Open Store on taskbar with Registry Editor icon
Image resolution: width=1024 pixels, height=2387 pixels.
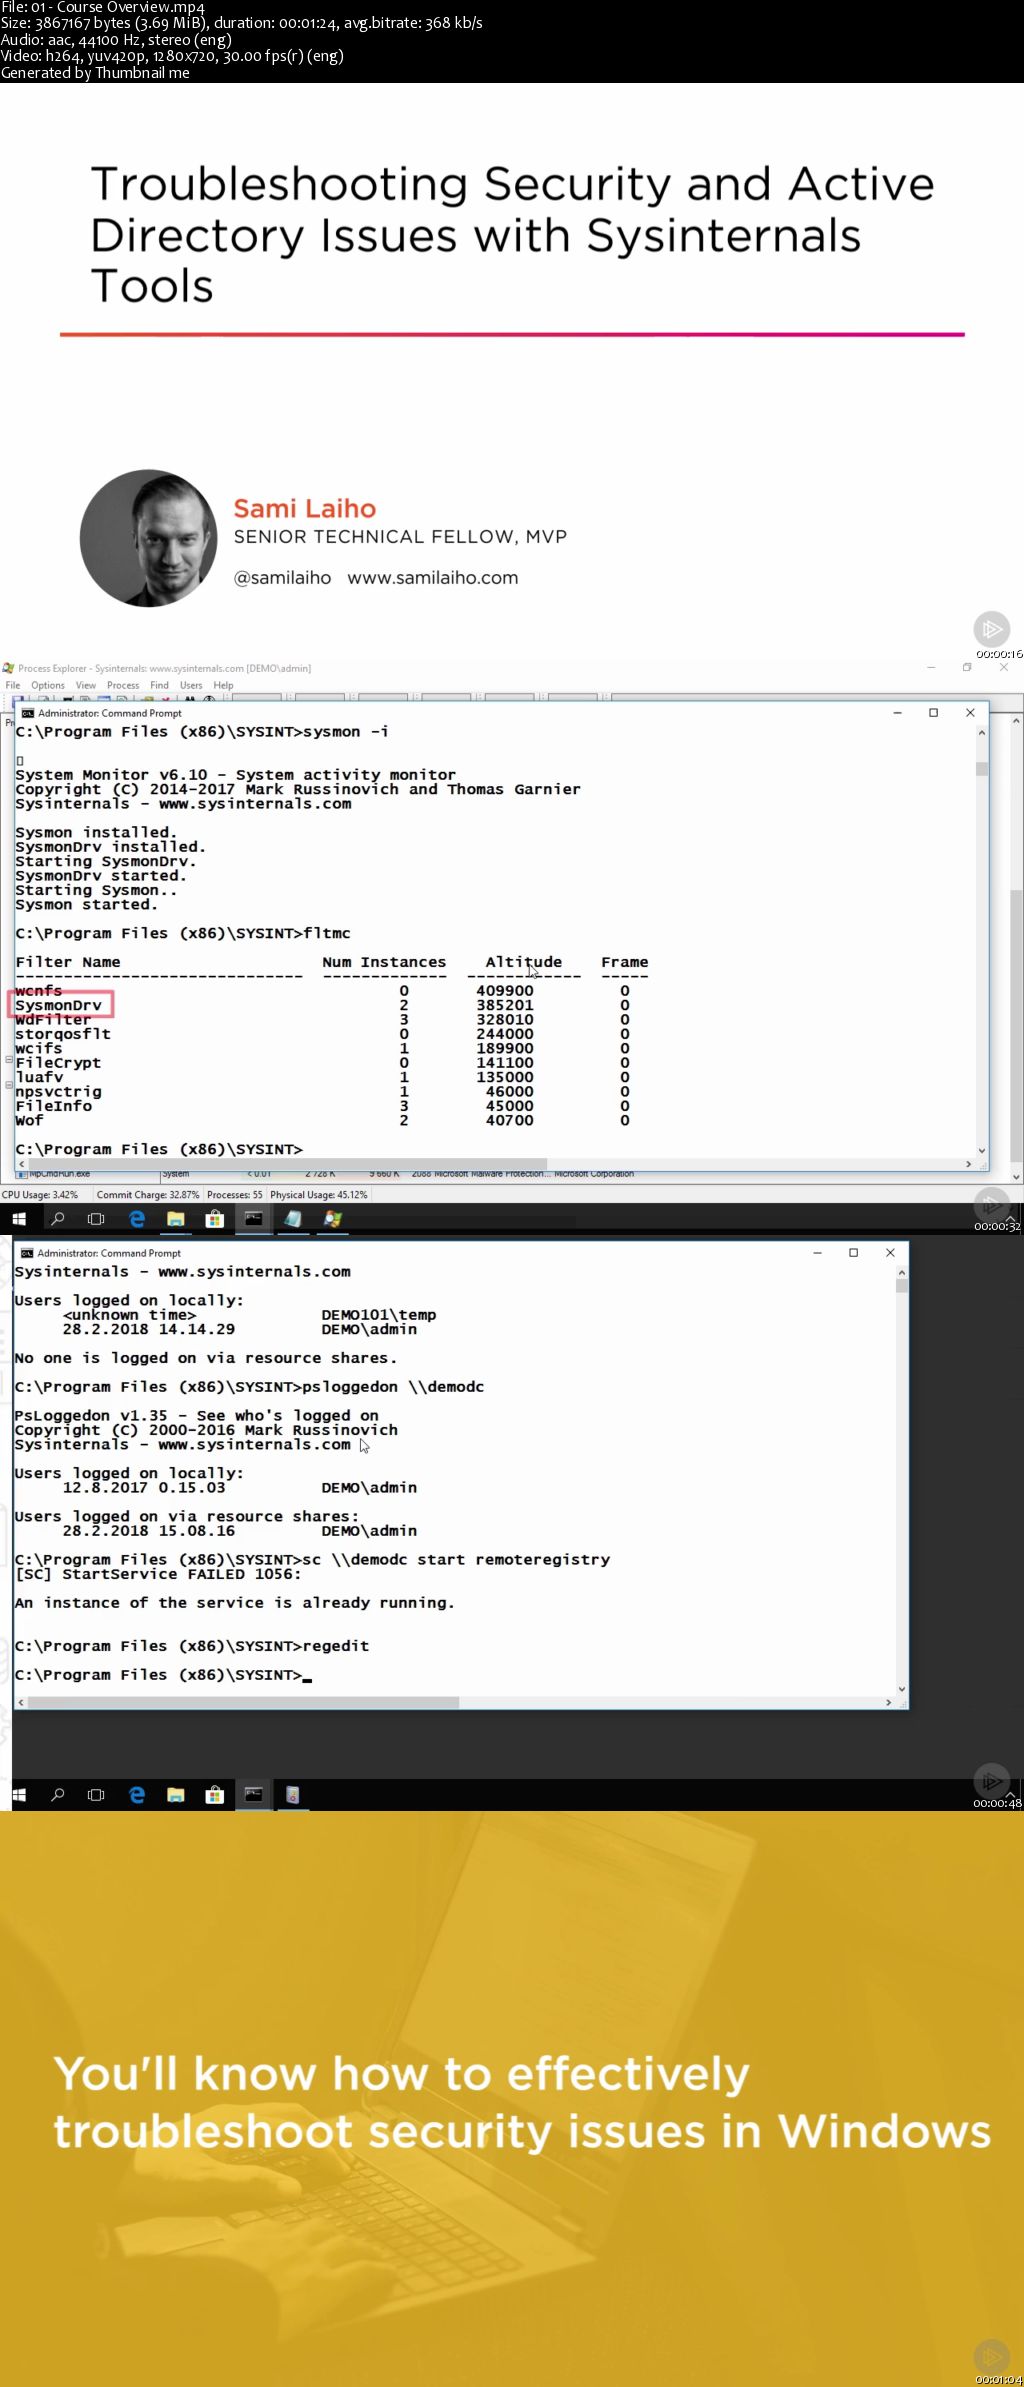click(214, 1795)
